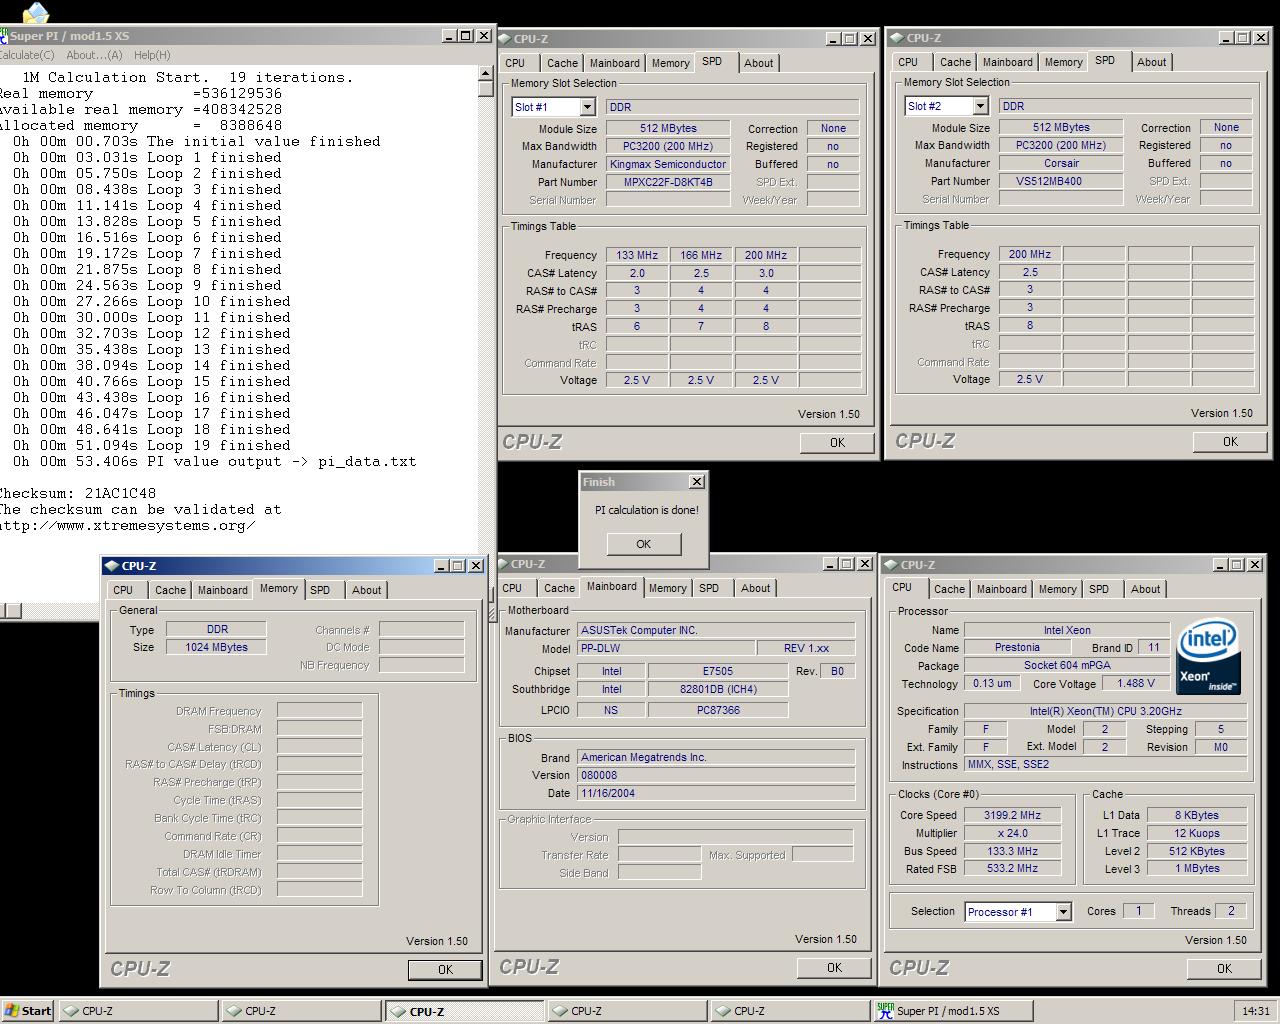The image size is (1280, 1024).
Task: Click the Loop 19 finished line
Action: (x=152, y=445)
